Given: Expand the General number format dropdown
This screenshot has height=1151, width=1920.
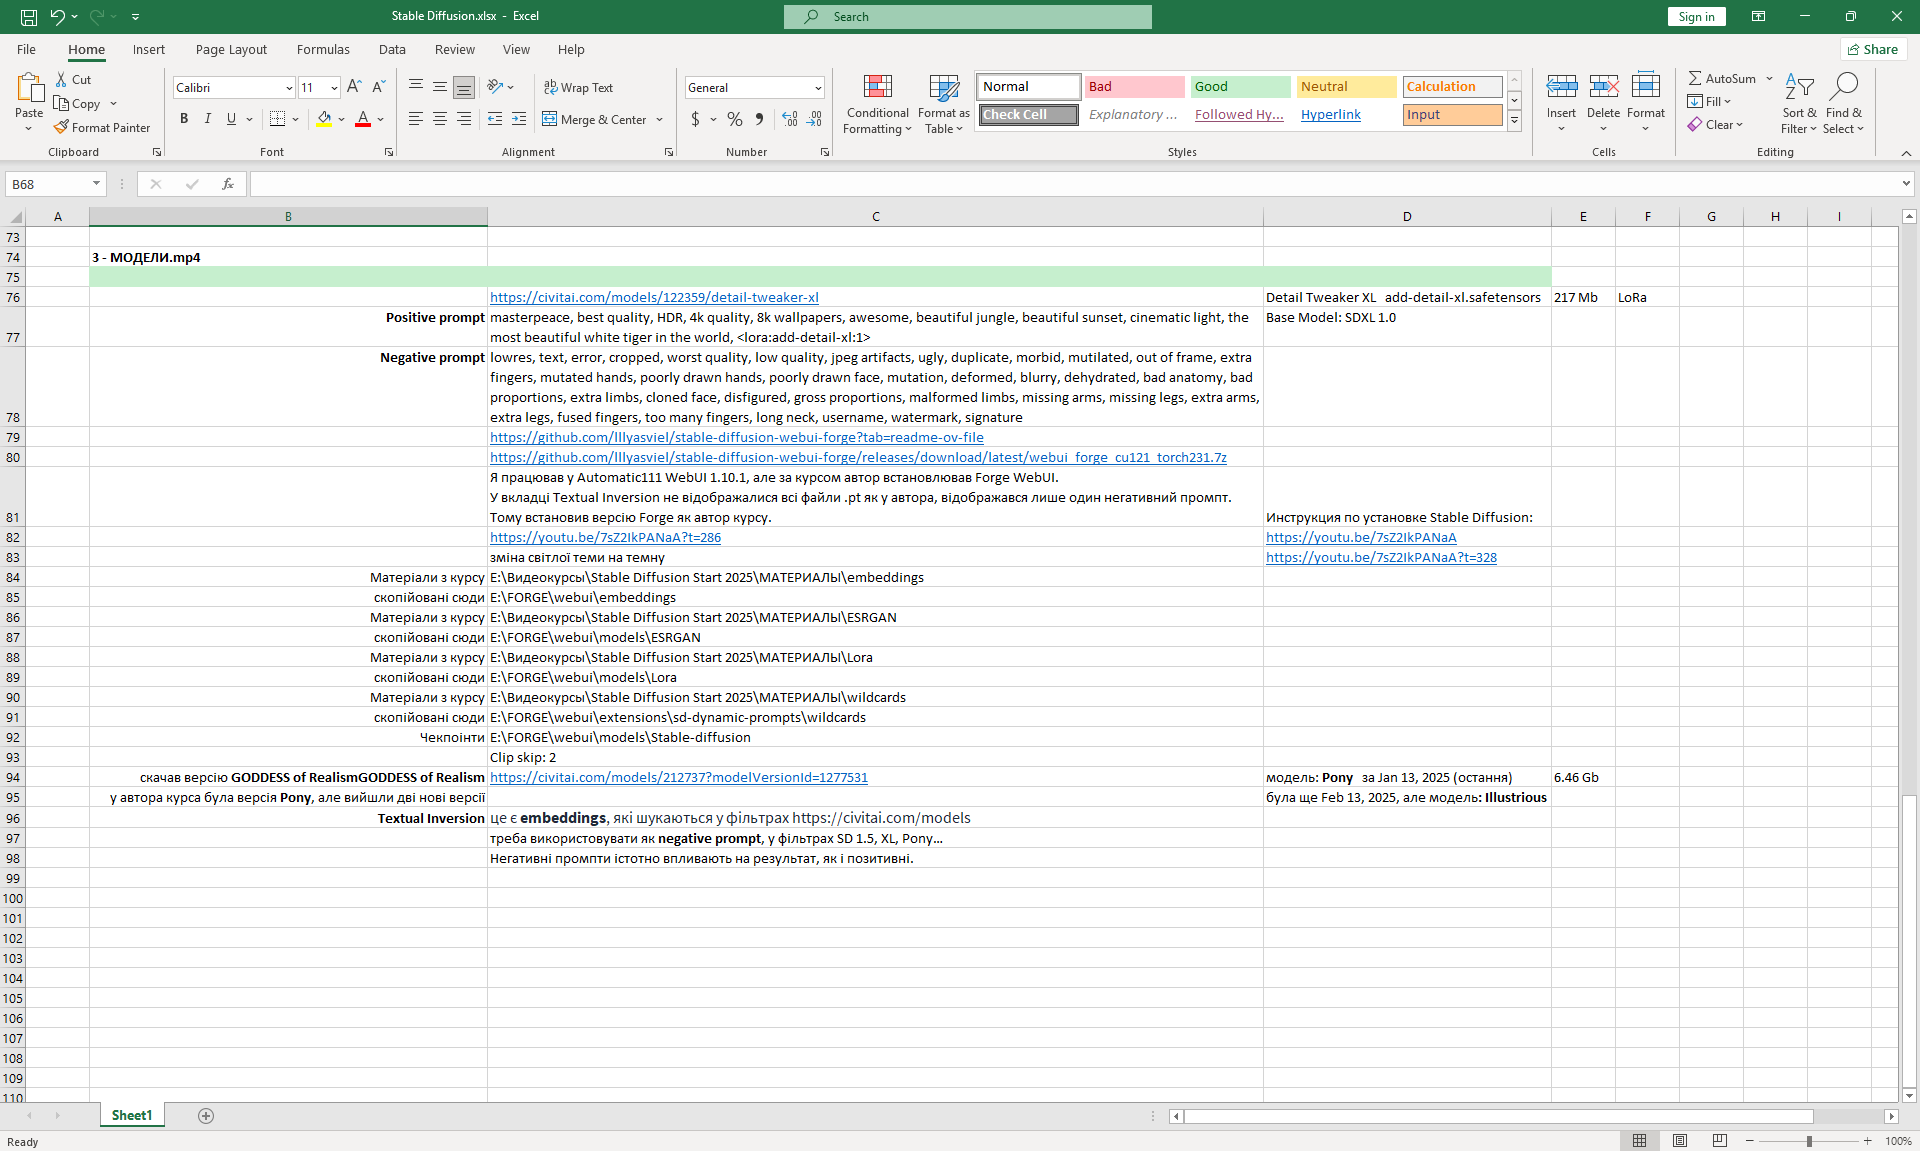Looking at the screenshot, I should pos(818,88).
